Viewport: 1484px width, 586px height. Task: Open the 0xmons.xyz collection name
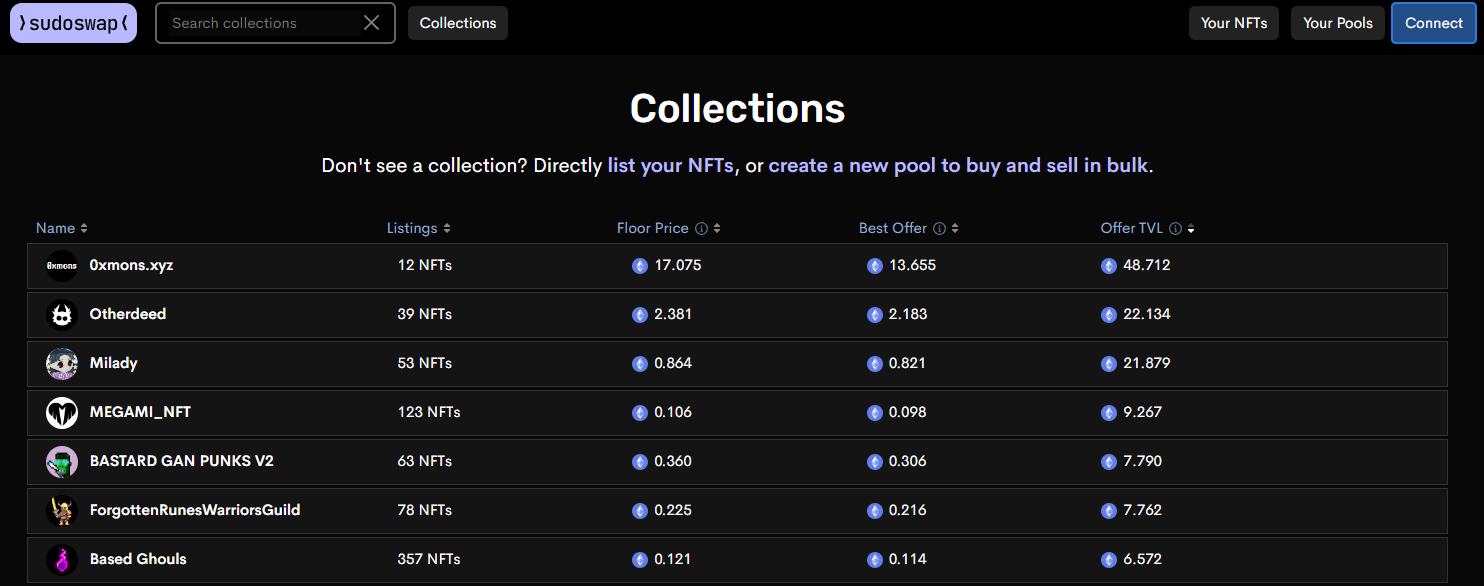pyautogui.click(x=132, y=266)
